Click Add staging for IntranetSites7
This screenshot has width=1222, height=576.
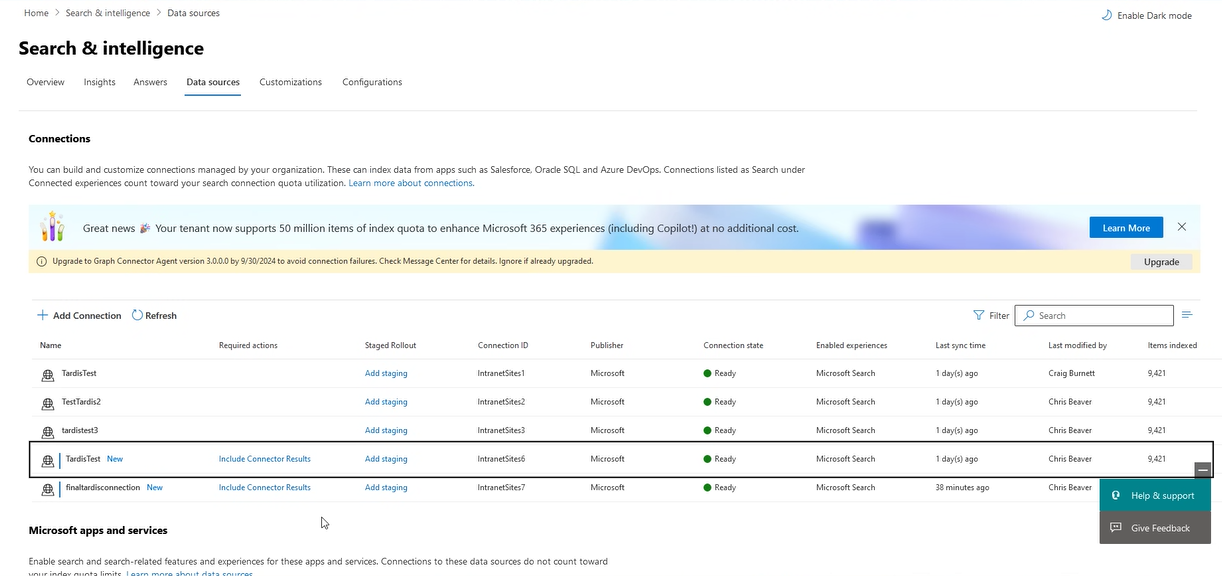point(386,487)
